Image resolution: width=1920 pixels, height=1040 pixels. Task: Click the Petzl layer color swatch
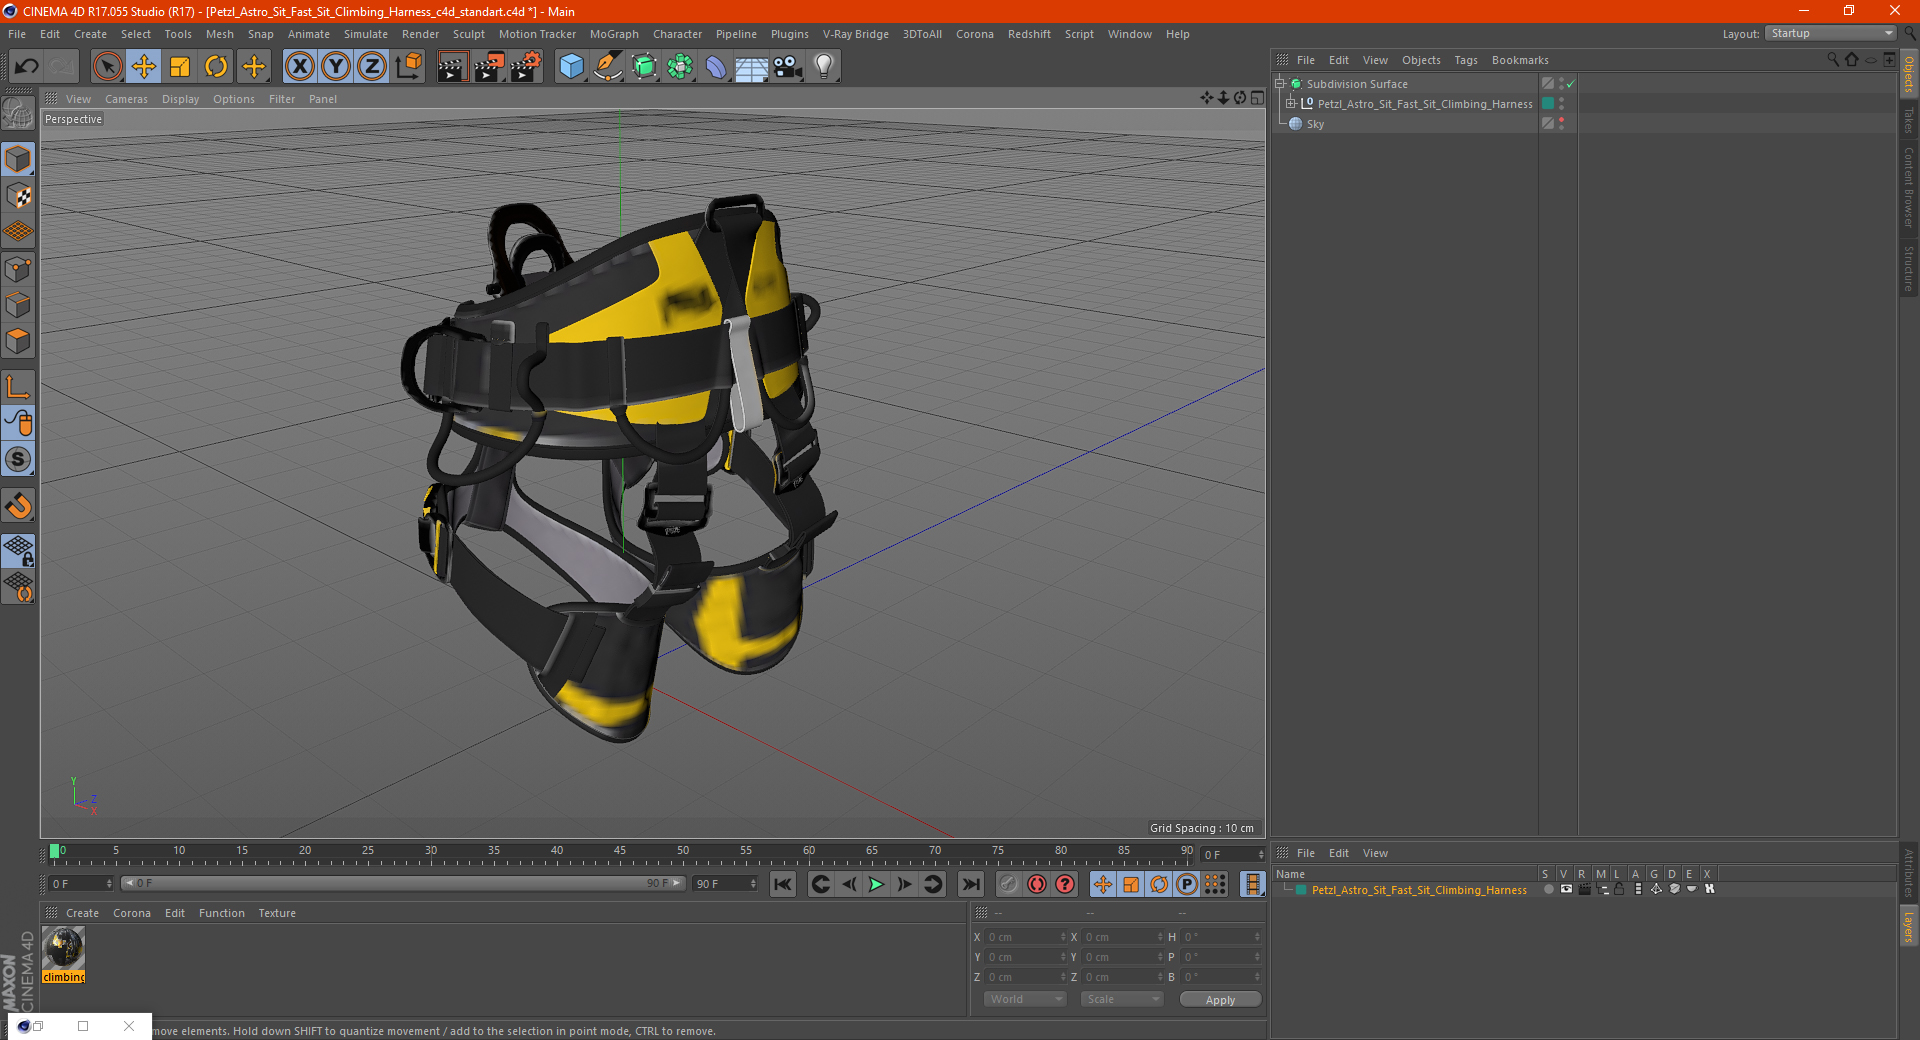[x=1301, y=890]
